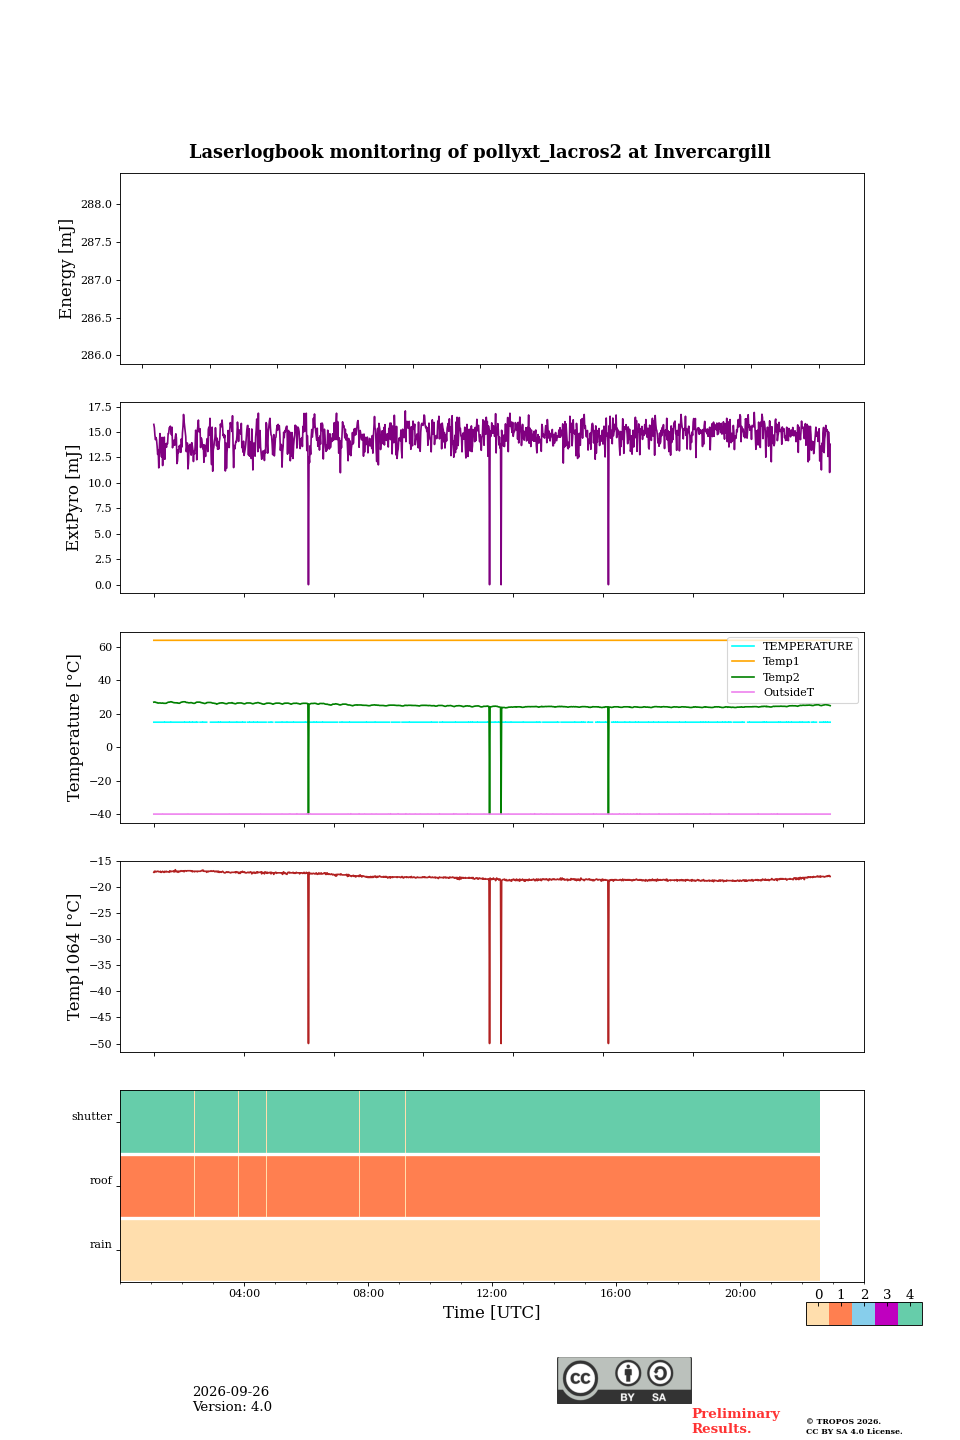Click the 7.5 ExtPyro tick label

tap(103, 509)
